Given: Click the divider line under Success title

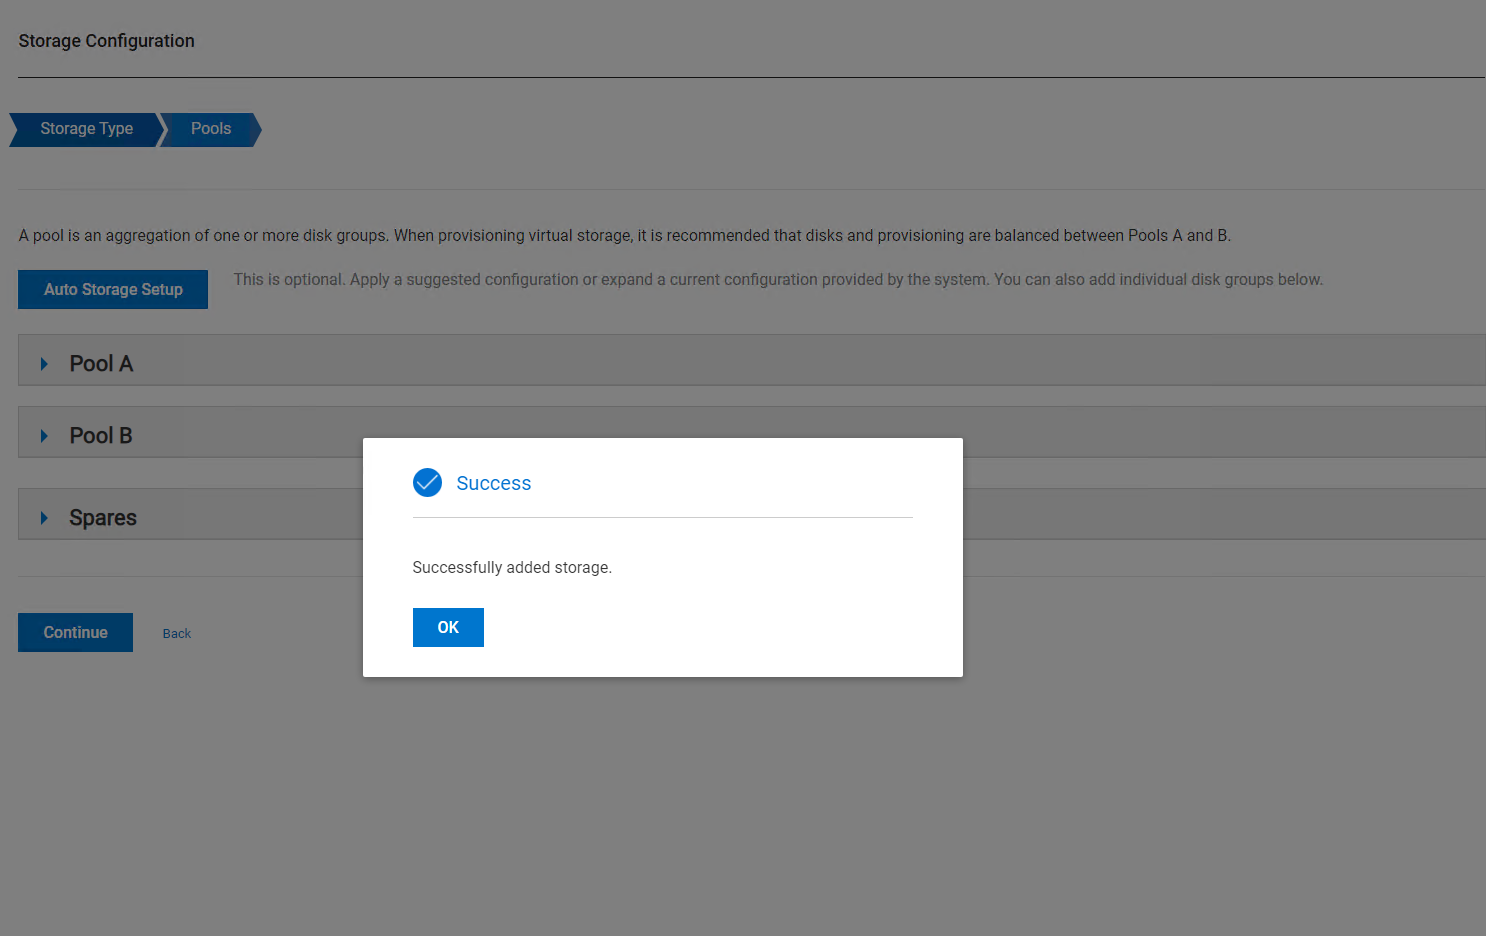Looking at the screenshot, I should coord(662,517).
